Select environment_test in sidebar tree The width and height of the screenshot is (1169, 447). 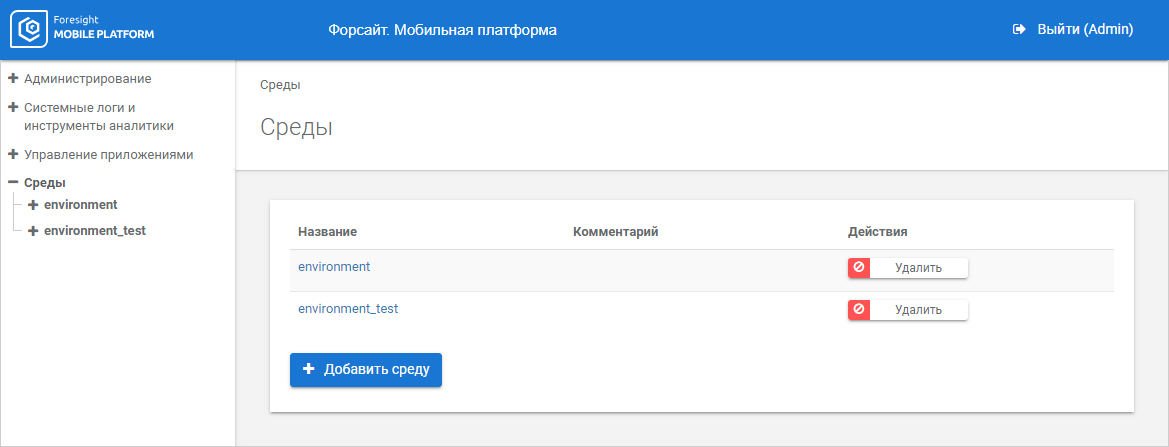pyautogui.click(x=95, y=231)
